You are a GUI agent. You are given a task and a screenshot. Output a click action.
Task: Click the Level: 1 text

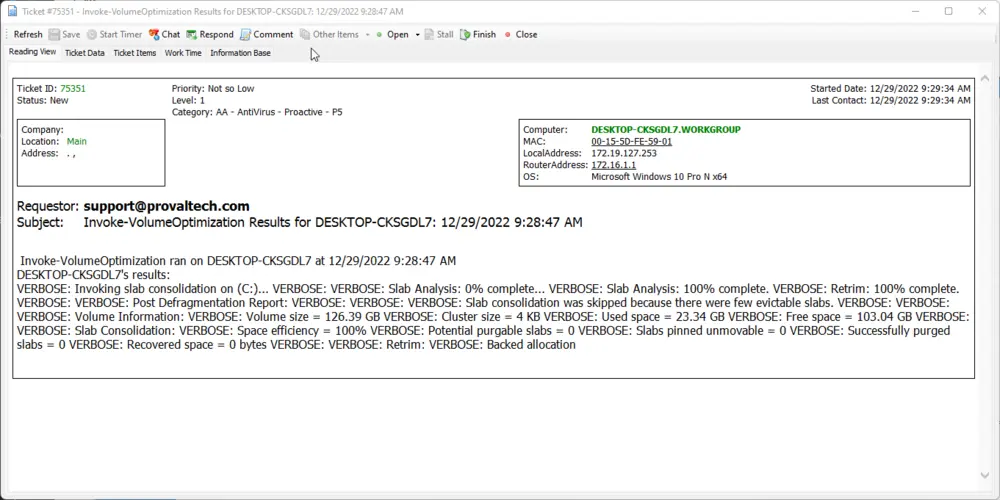click(x=188, y=100)
